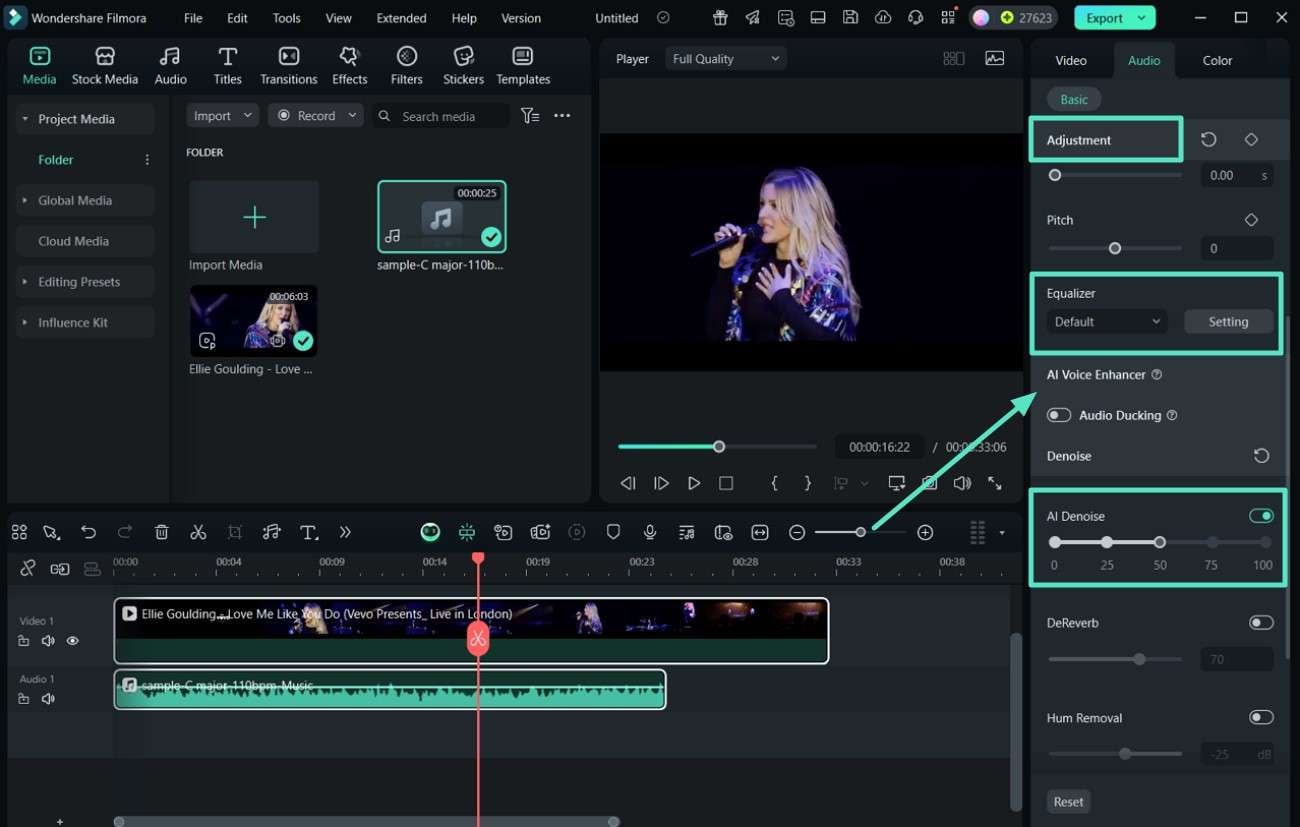
Task: Reset the Adjustment section with circular arrow
Action: (x=1208, y=139)
